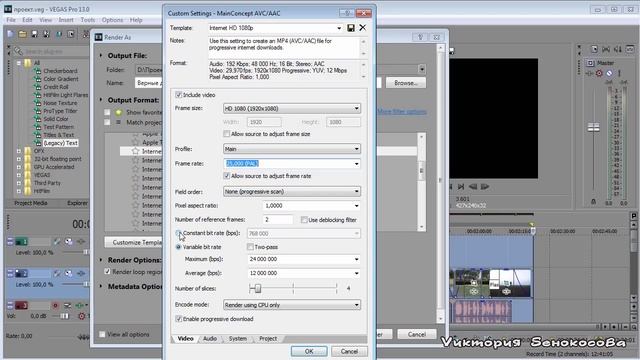Click the Save icon in VEGAS toolbar

[34, 34]
